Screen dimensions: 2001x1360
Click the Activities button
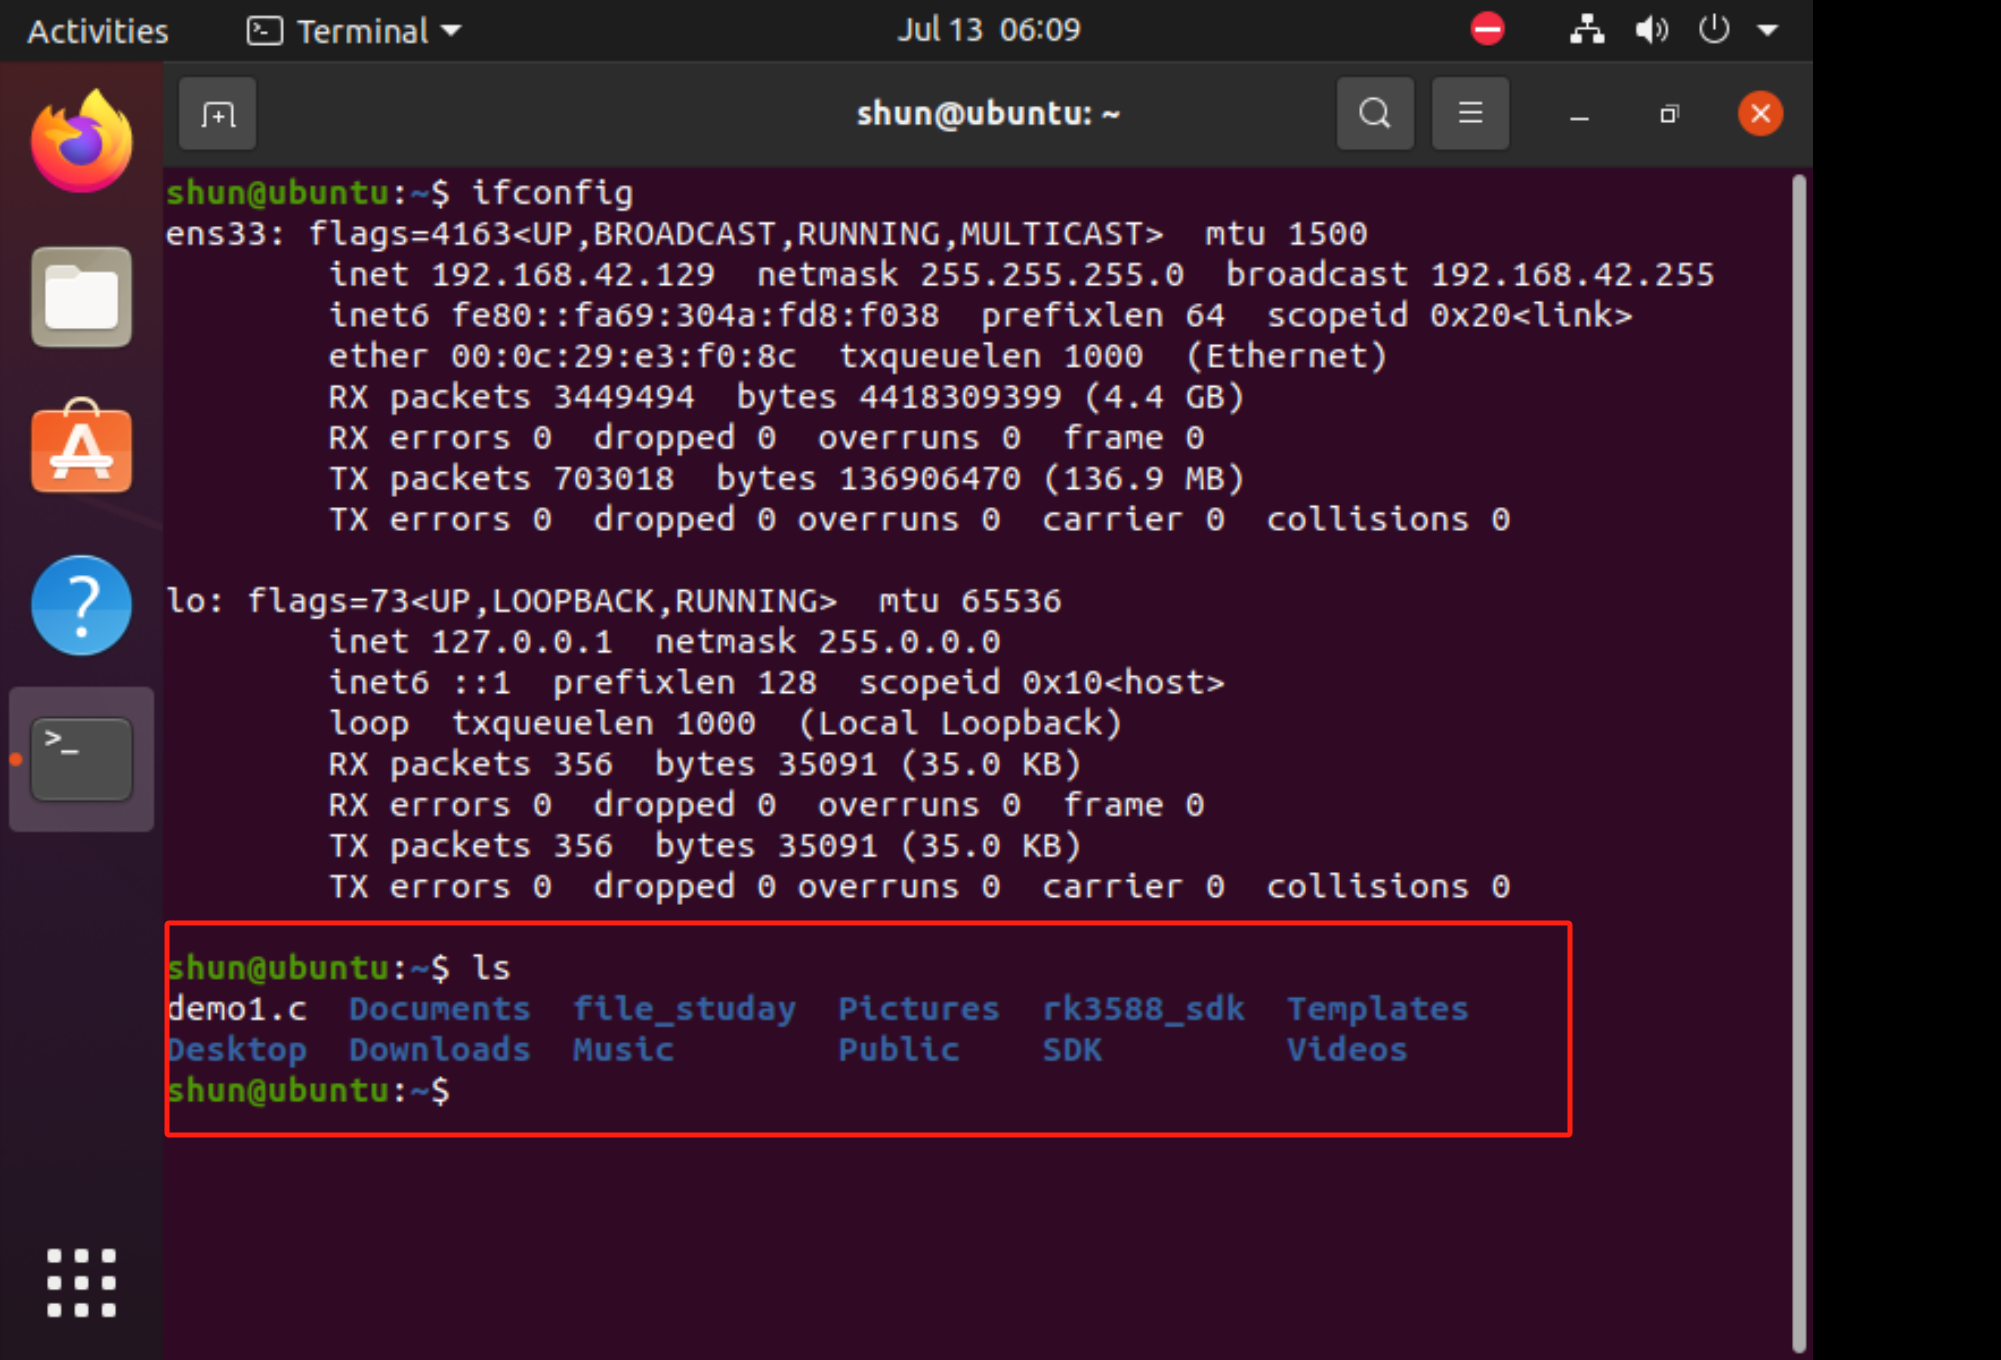pos(98,31)
